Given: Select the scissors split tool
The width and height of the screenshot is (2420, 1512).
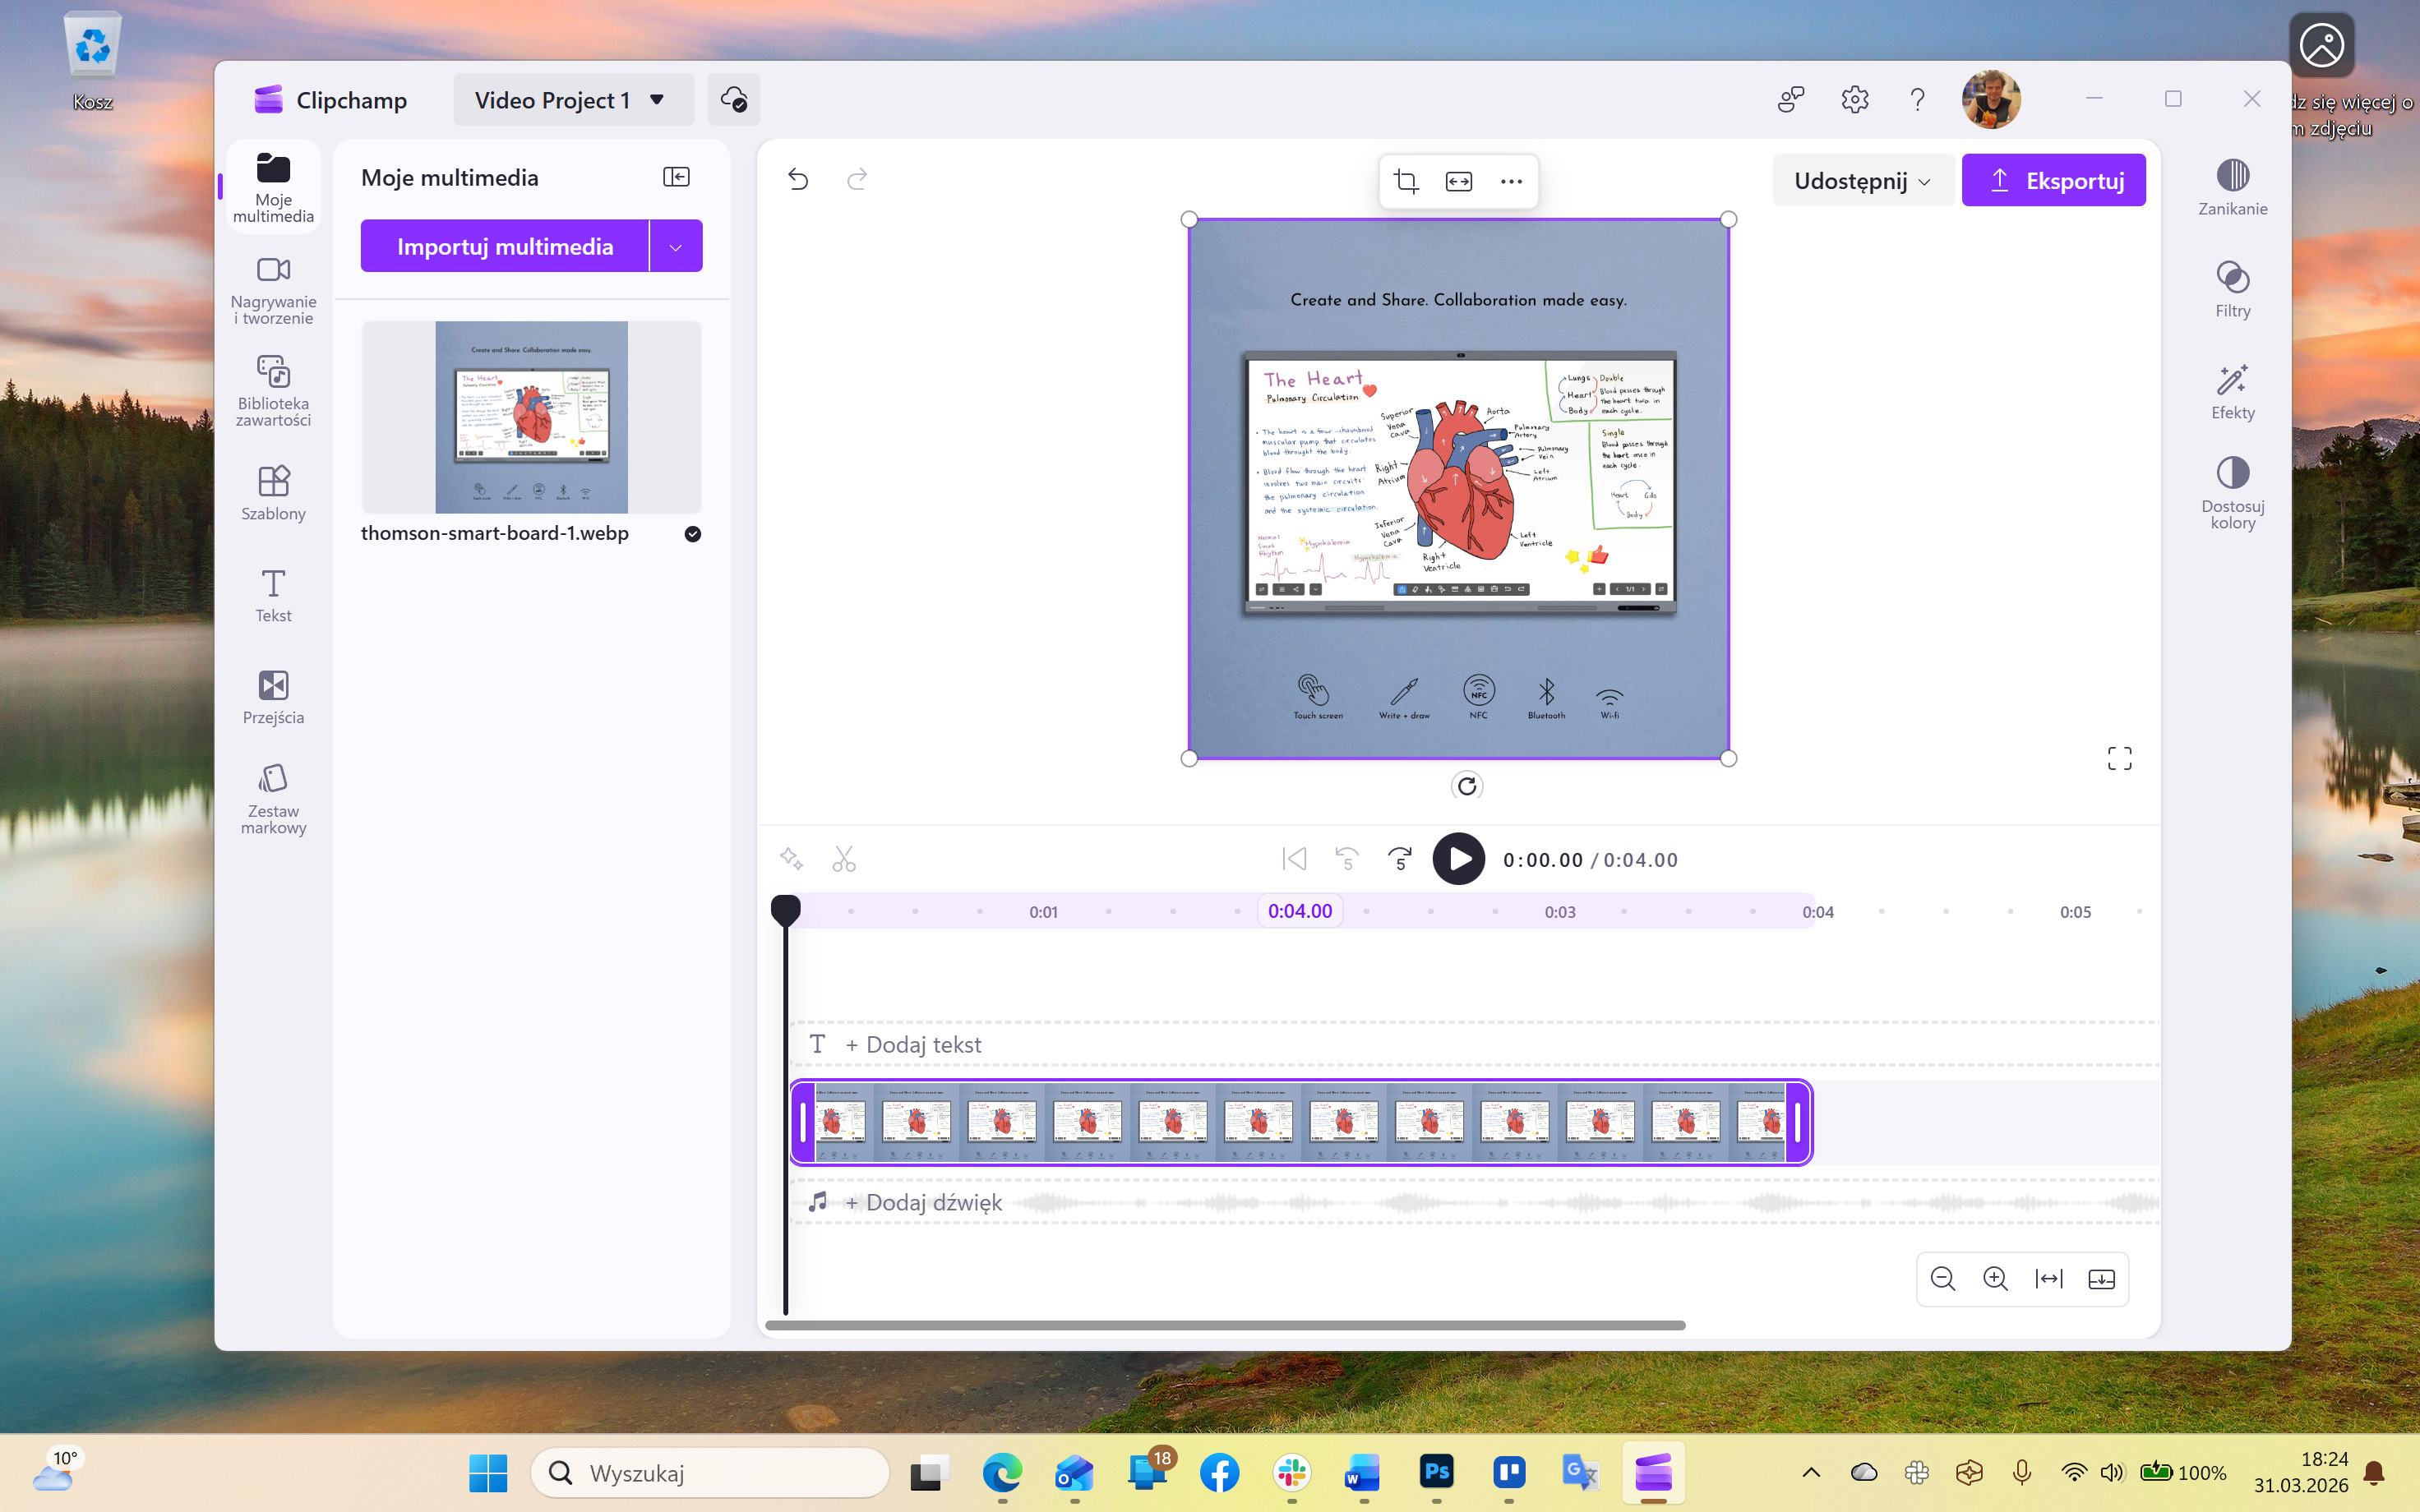Looking at the screenshot, I should pyautogui.click(x=844, y=859).
